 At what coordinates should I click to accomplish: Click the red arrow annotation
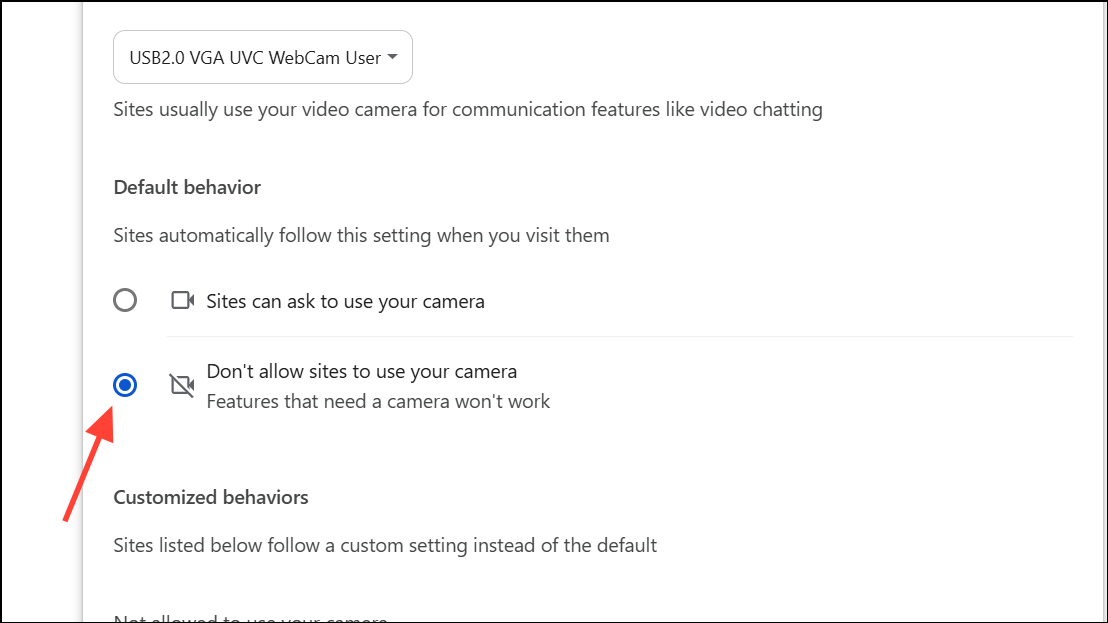88,464
